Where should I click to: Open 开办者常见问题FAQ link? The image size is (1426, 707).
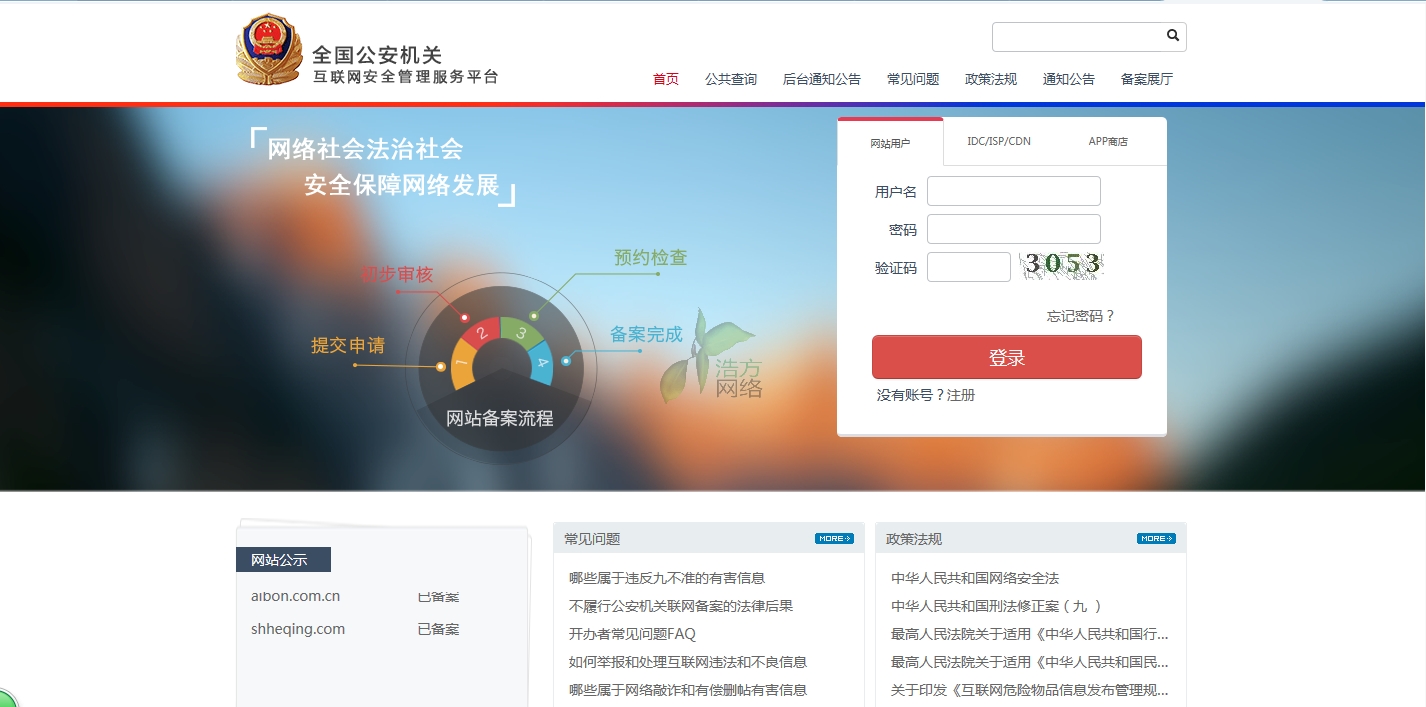click(x=632, y=634)
